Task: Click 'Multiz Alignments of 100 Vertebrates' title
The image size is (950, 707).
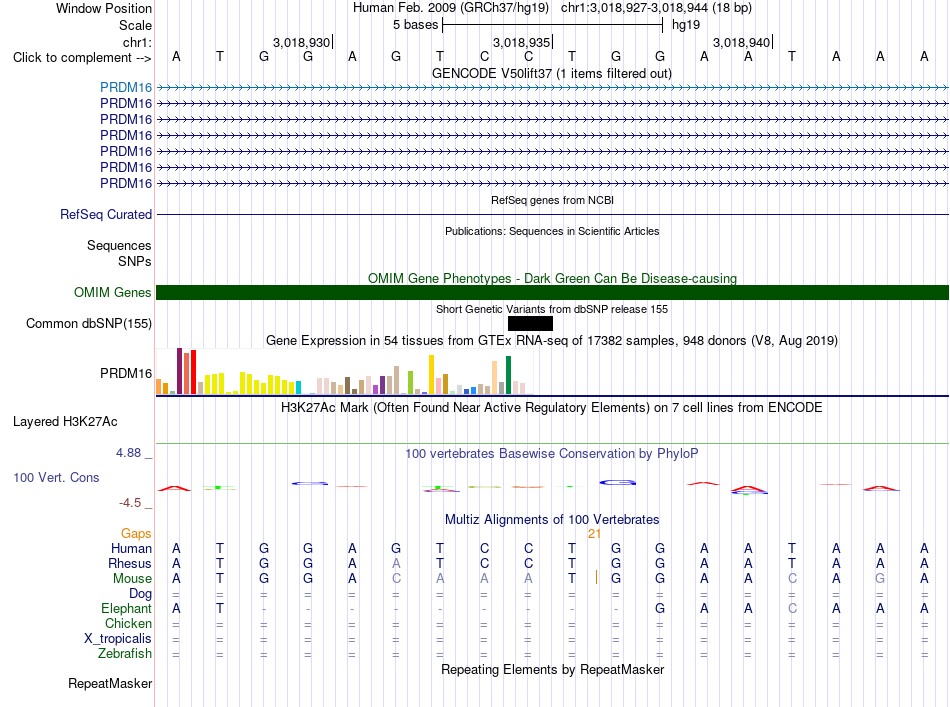Action: point(552,519)
